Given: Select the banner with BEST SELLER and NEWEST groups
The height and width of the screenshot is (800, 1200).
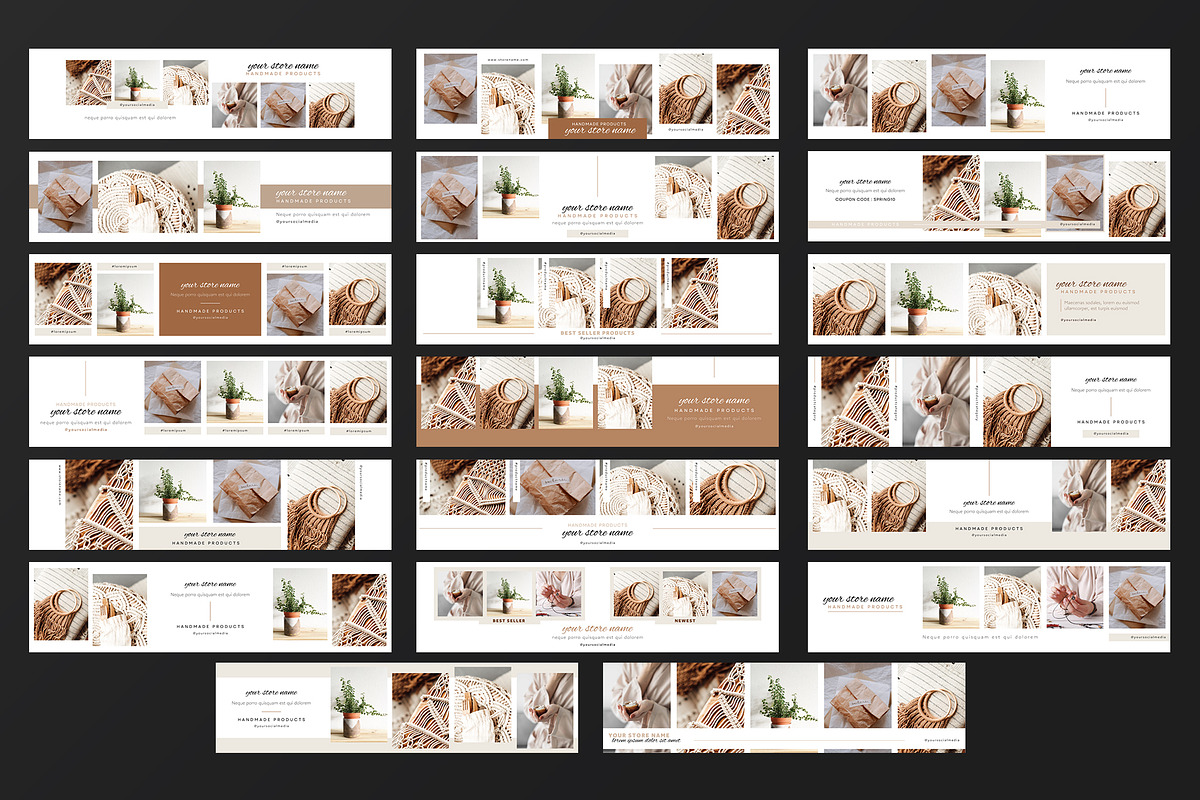Looking at the screenshot, I should click(598, 607).
